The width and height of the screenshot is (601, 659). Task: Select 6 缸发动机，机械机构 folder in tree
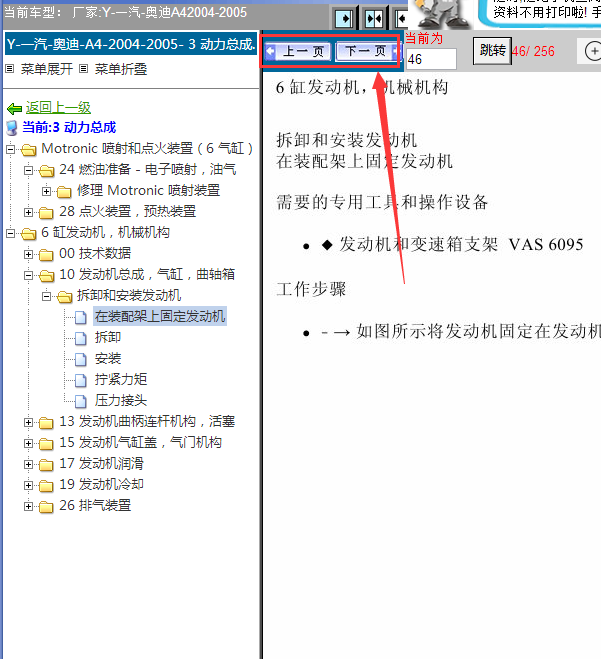[105, 232]
